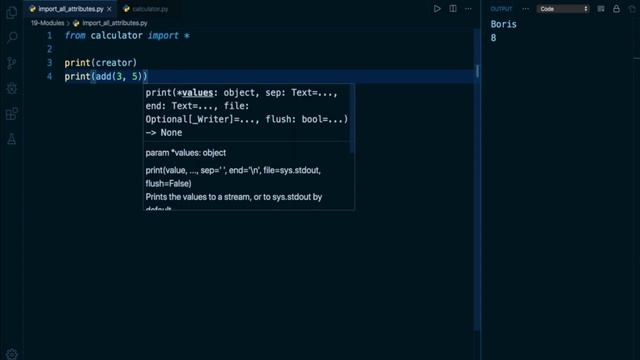Viewport: 640px width, 360px height.
Task: Click 'param *values: object' in the hint popup
Action: click(186, 153)
